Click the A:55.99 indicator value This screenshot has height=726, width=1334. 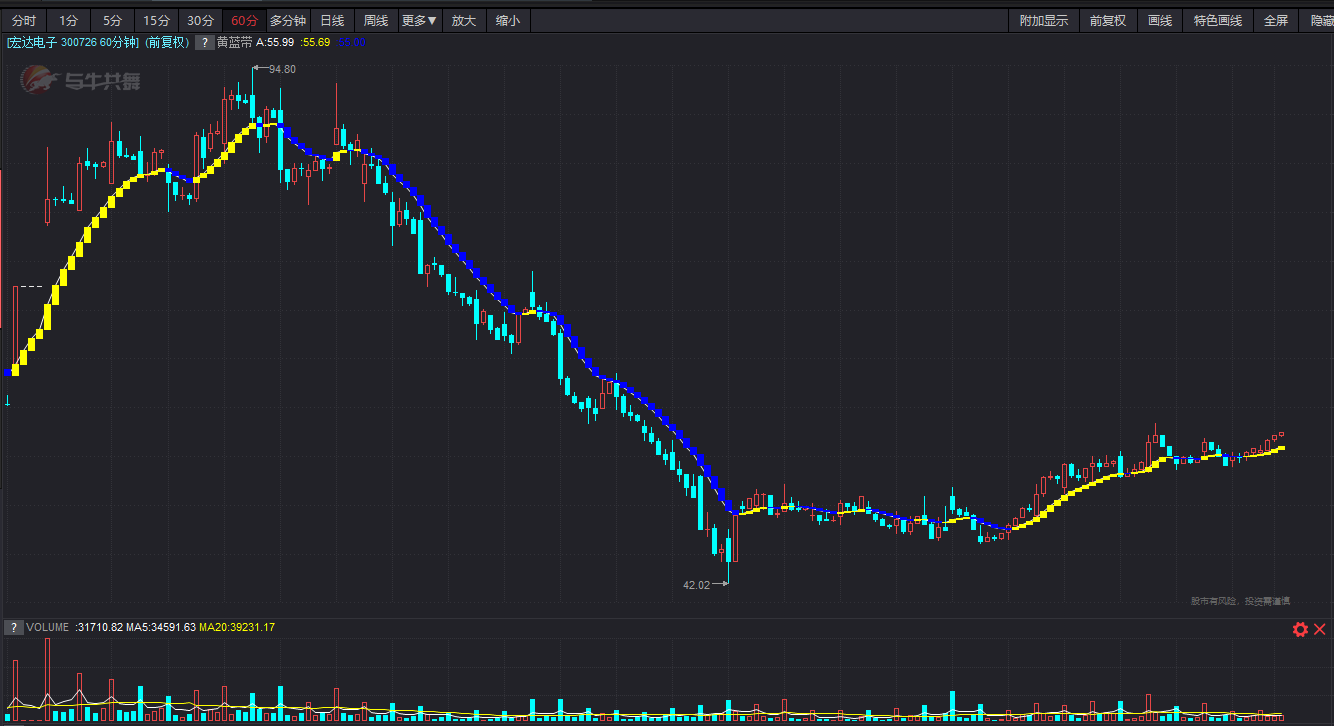pyautogui.click(x=275, y=42)
